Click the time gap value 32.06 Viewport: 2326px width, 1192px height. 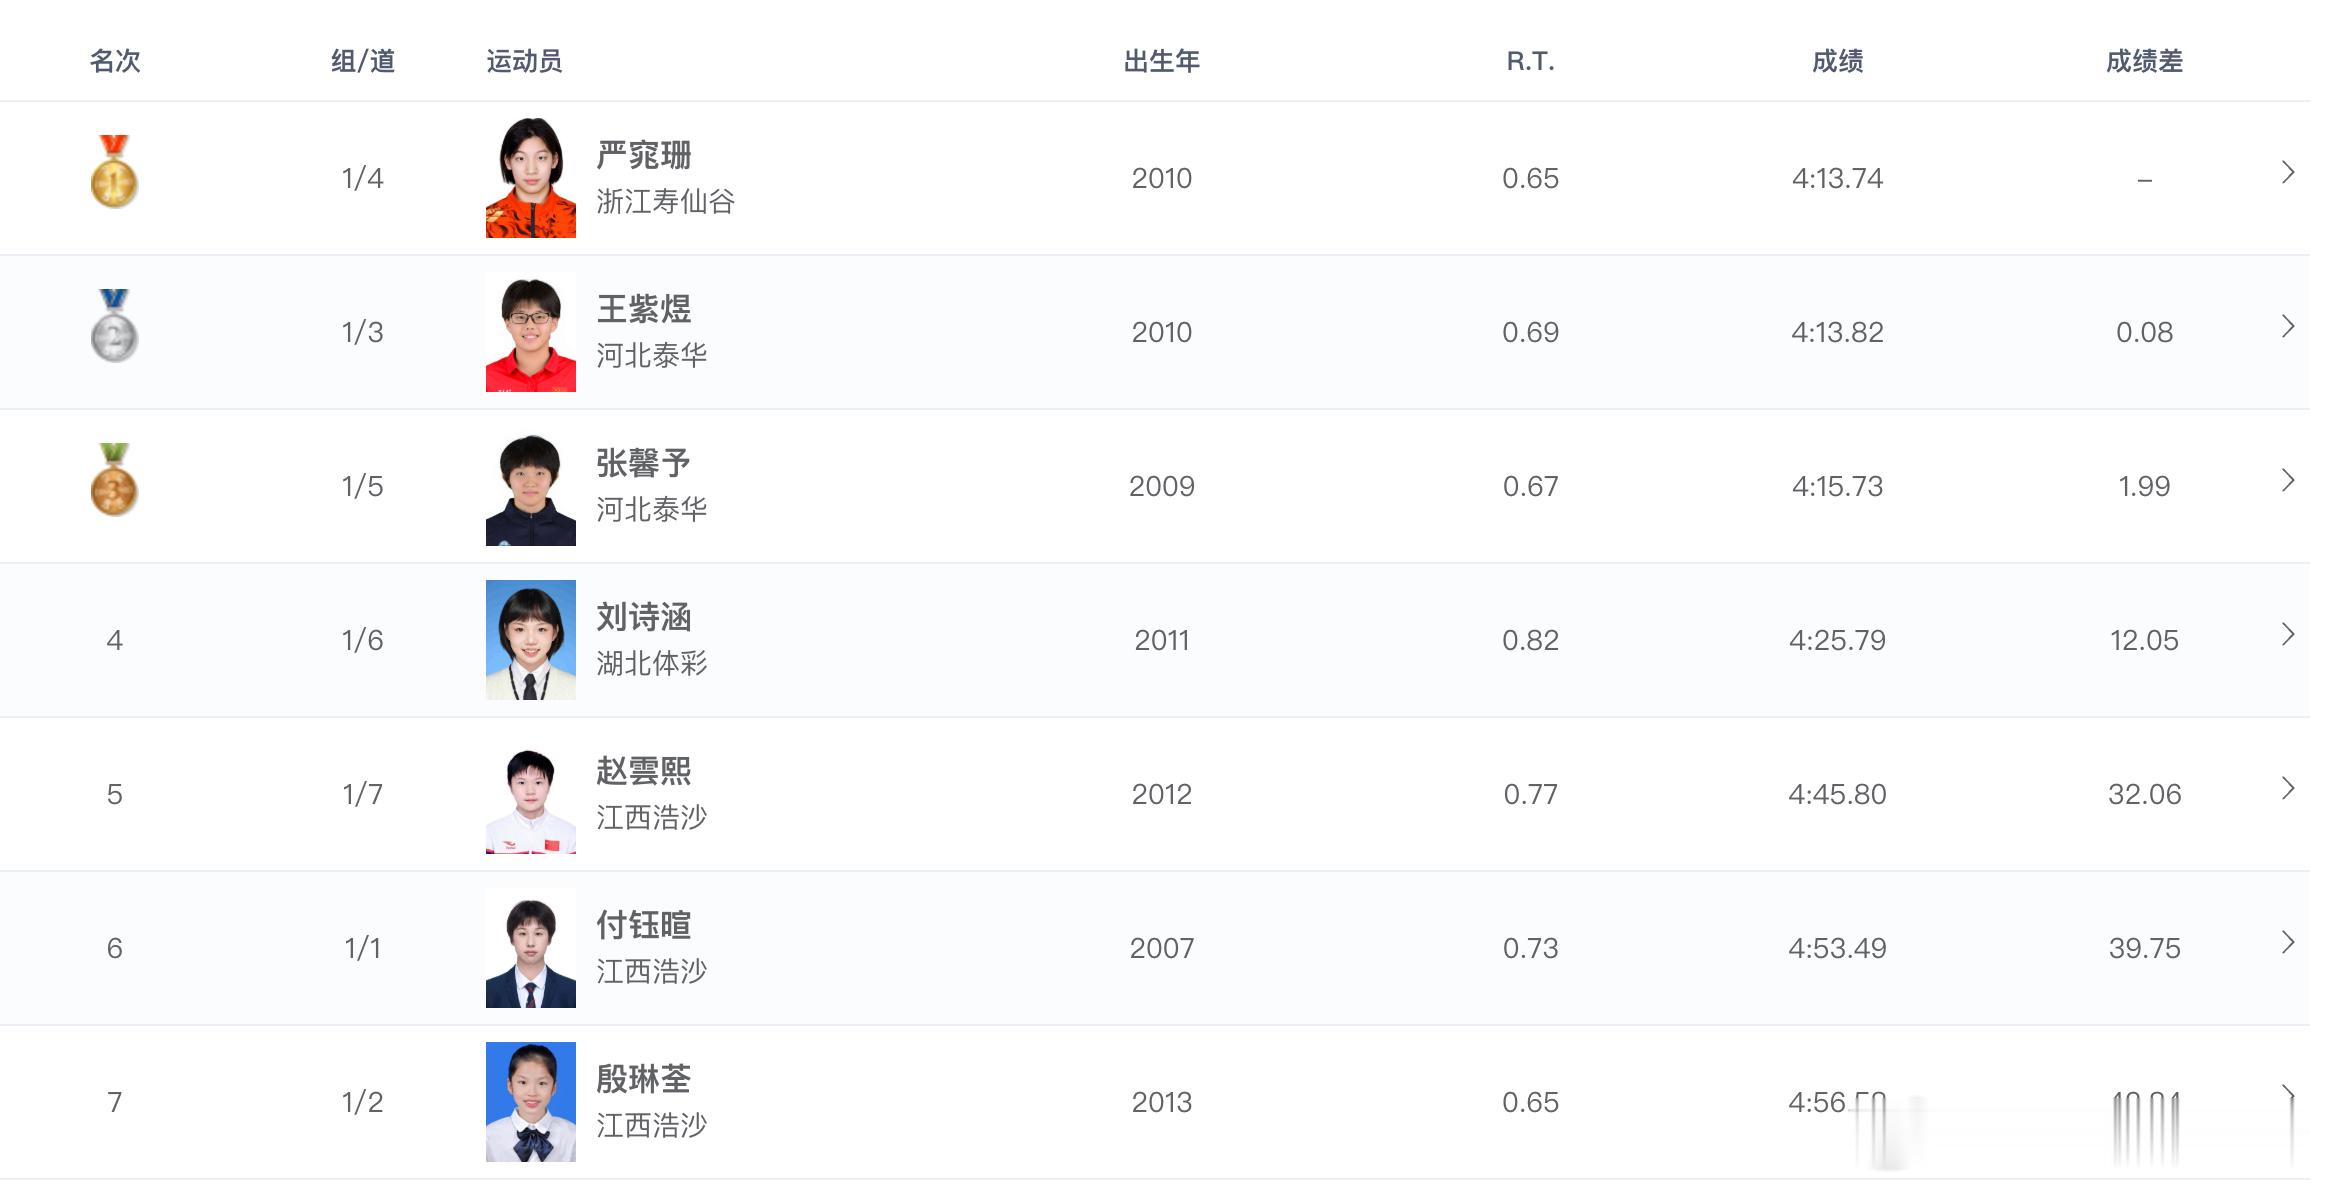coord(2145,794)
